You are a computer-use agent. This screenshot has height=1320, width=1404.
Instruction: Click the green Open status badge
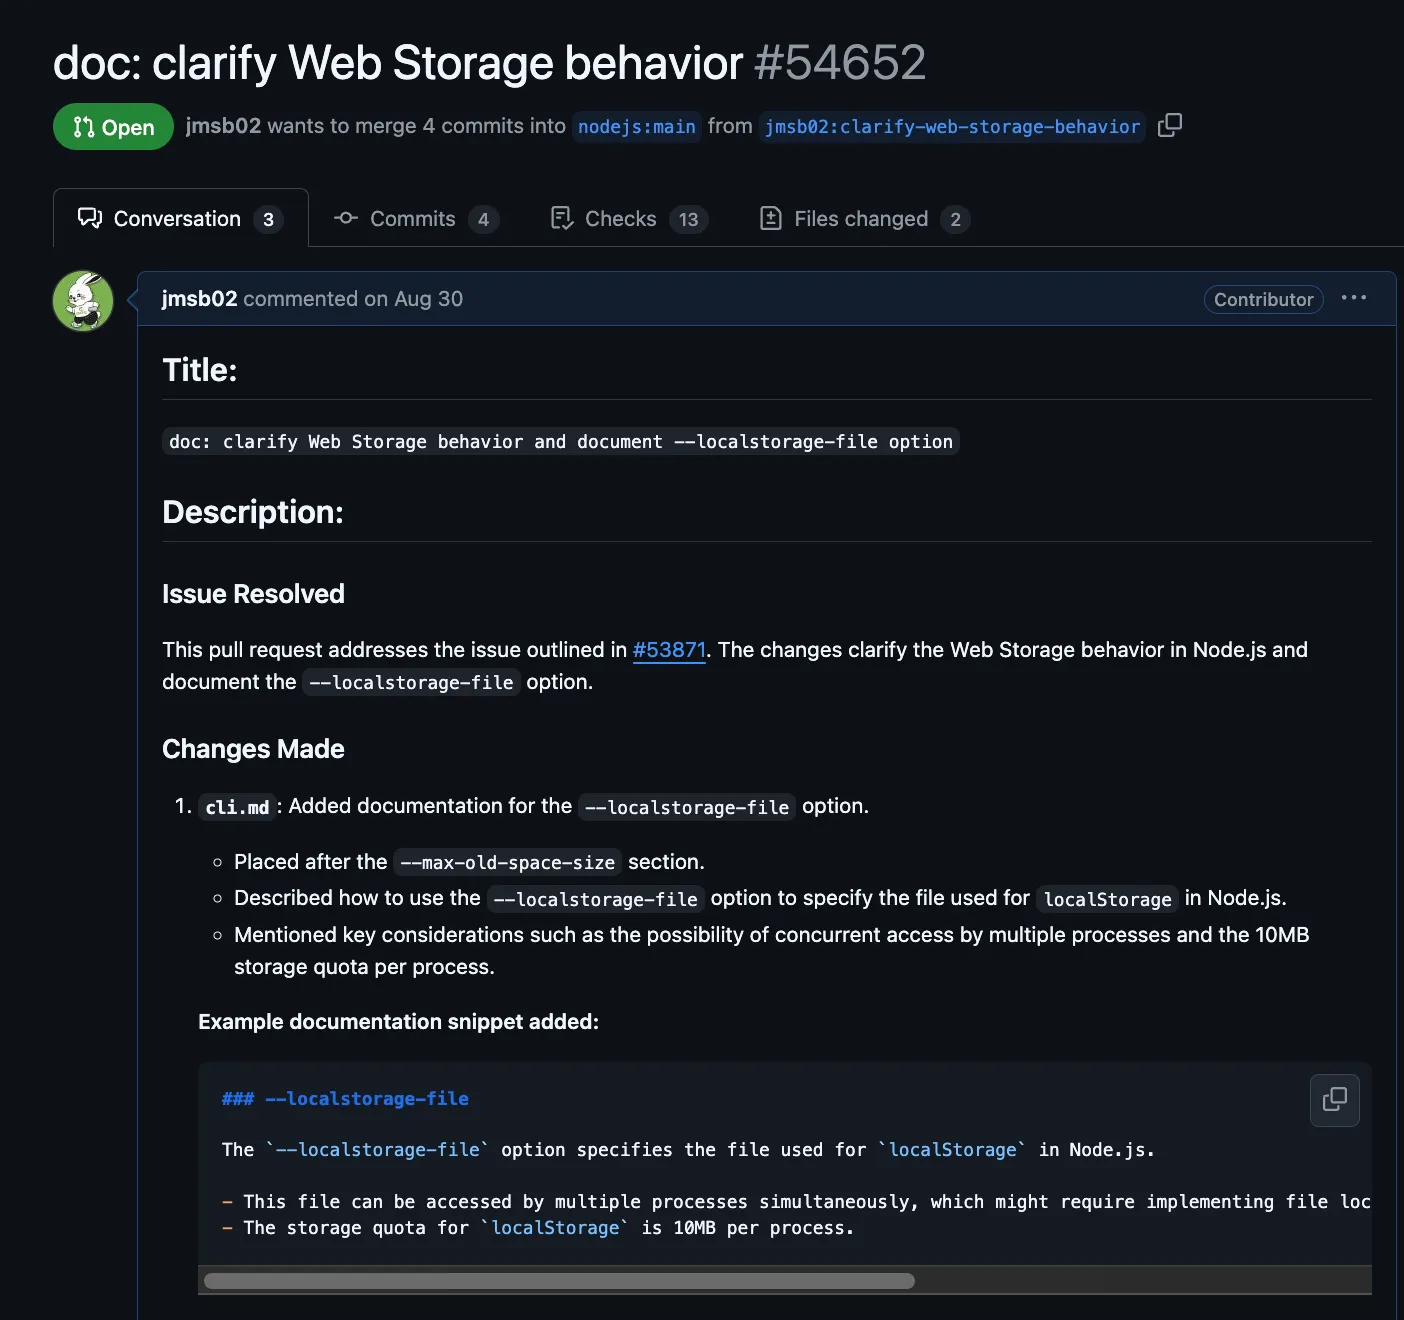[x=113, y=127]
